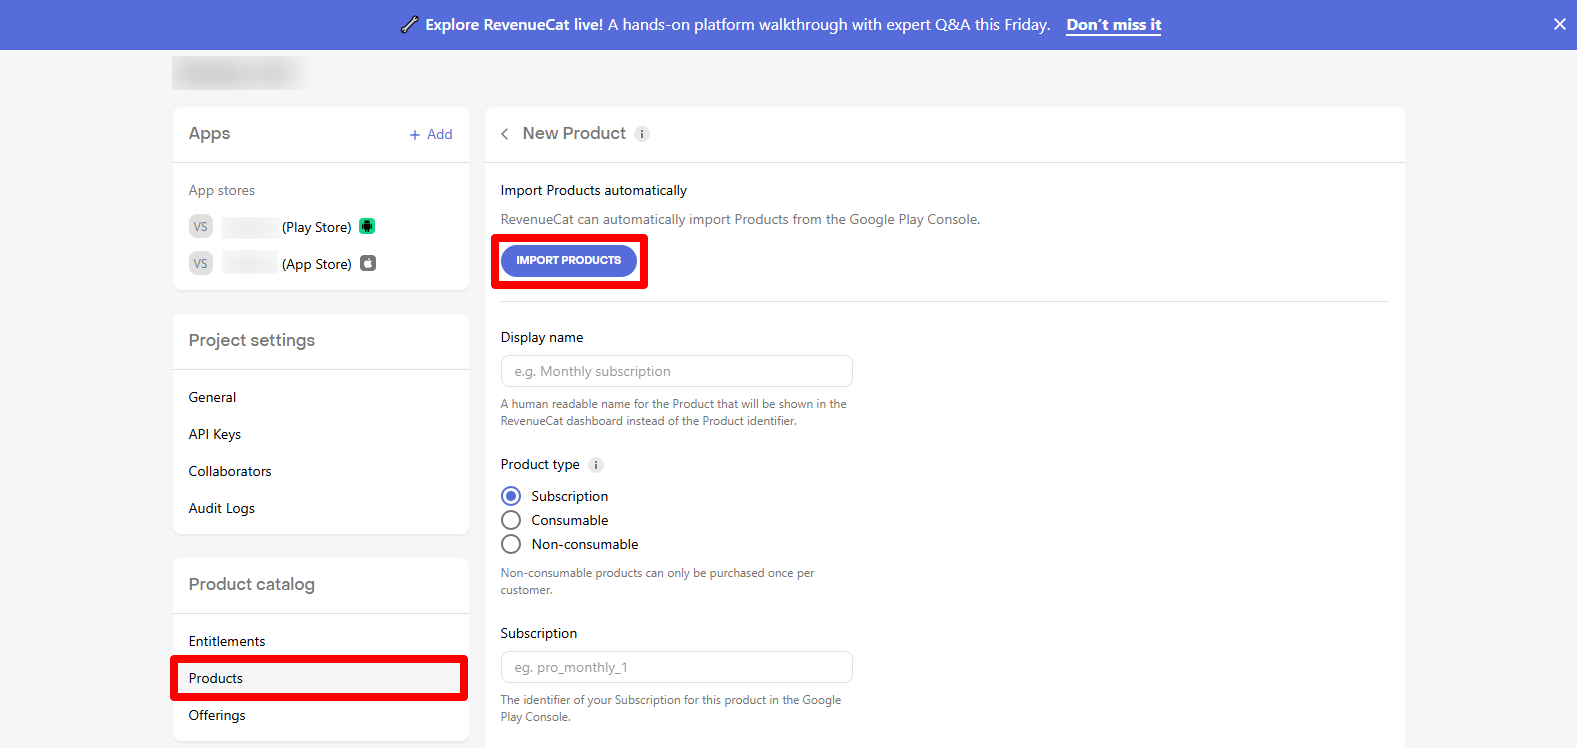Select the Non-consumable radio button
This screenshot has height=748, width=1577.
click(x=511, y=544)
